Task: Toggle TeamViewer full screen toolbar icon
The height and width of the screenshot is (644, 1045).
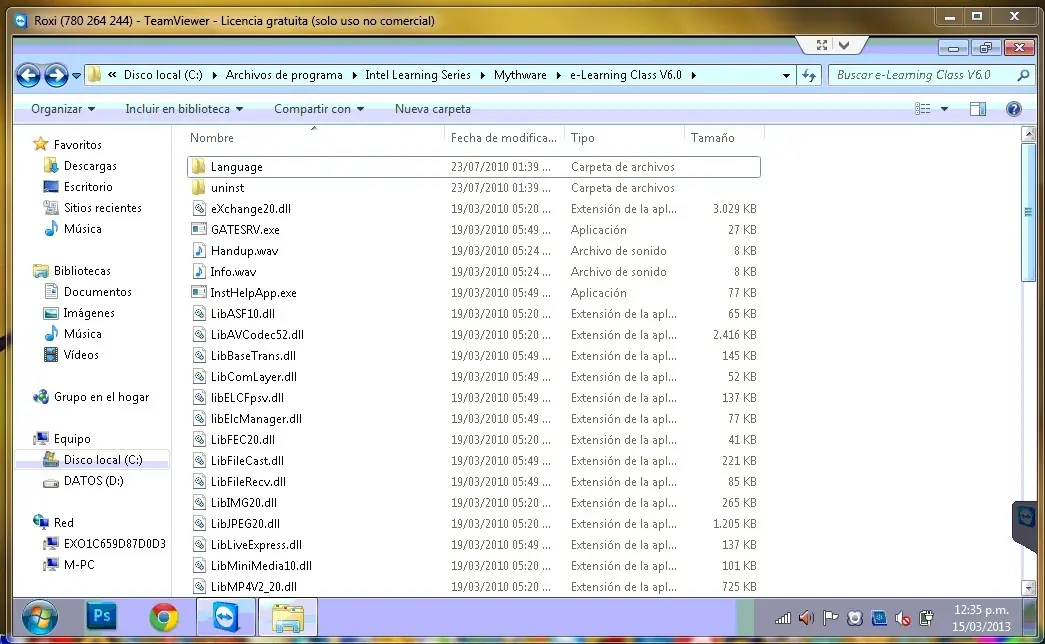Action: [x=822, y=45]
